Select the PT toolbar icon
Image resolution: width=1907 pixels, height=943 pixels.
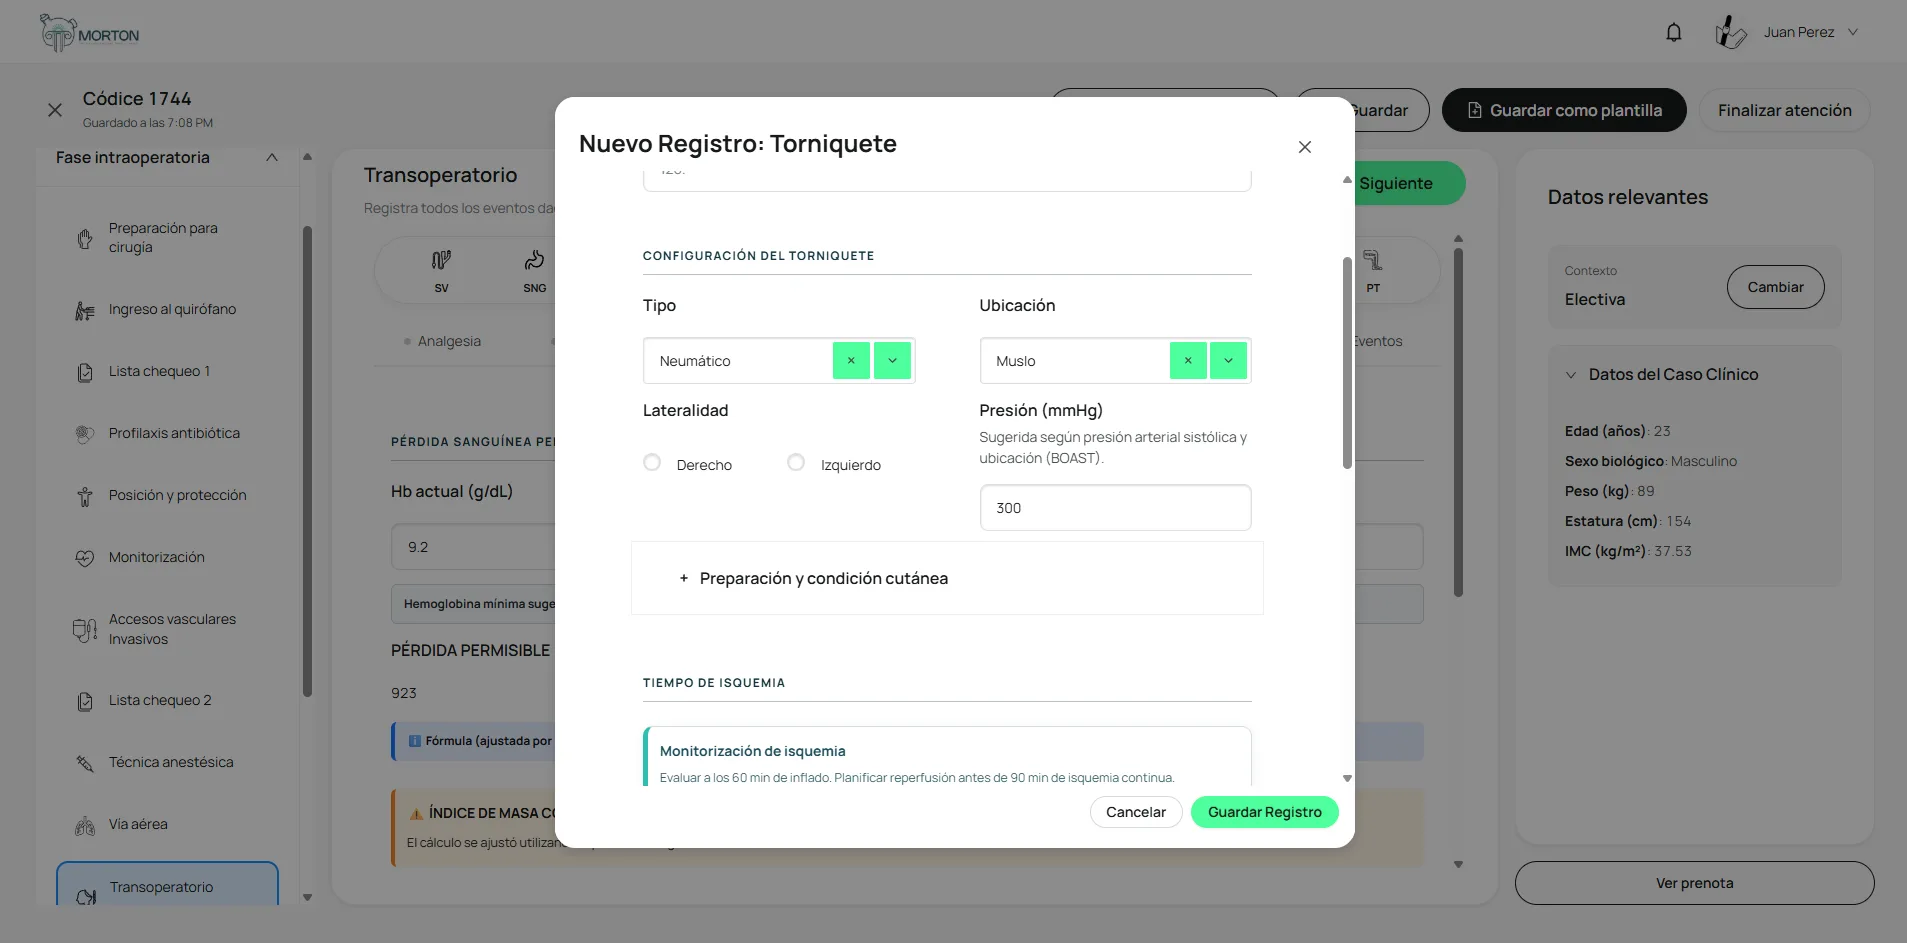click(1373, 261)
